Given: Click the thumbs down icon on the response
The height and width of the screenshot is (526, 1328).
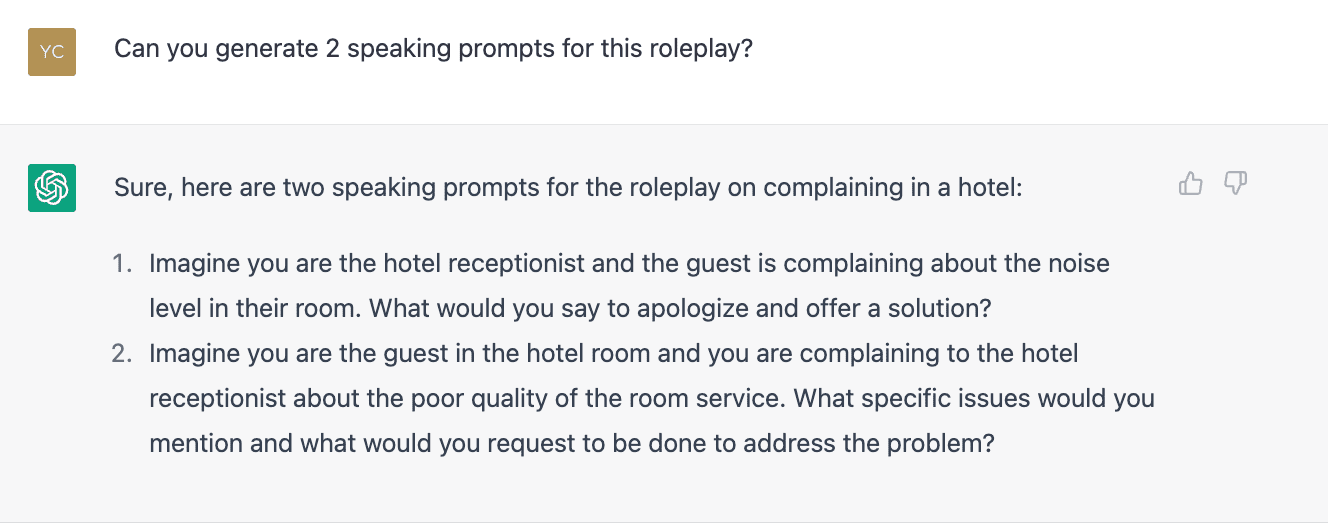Looking at the screenshot, I should (x=1236, y=184).
